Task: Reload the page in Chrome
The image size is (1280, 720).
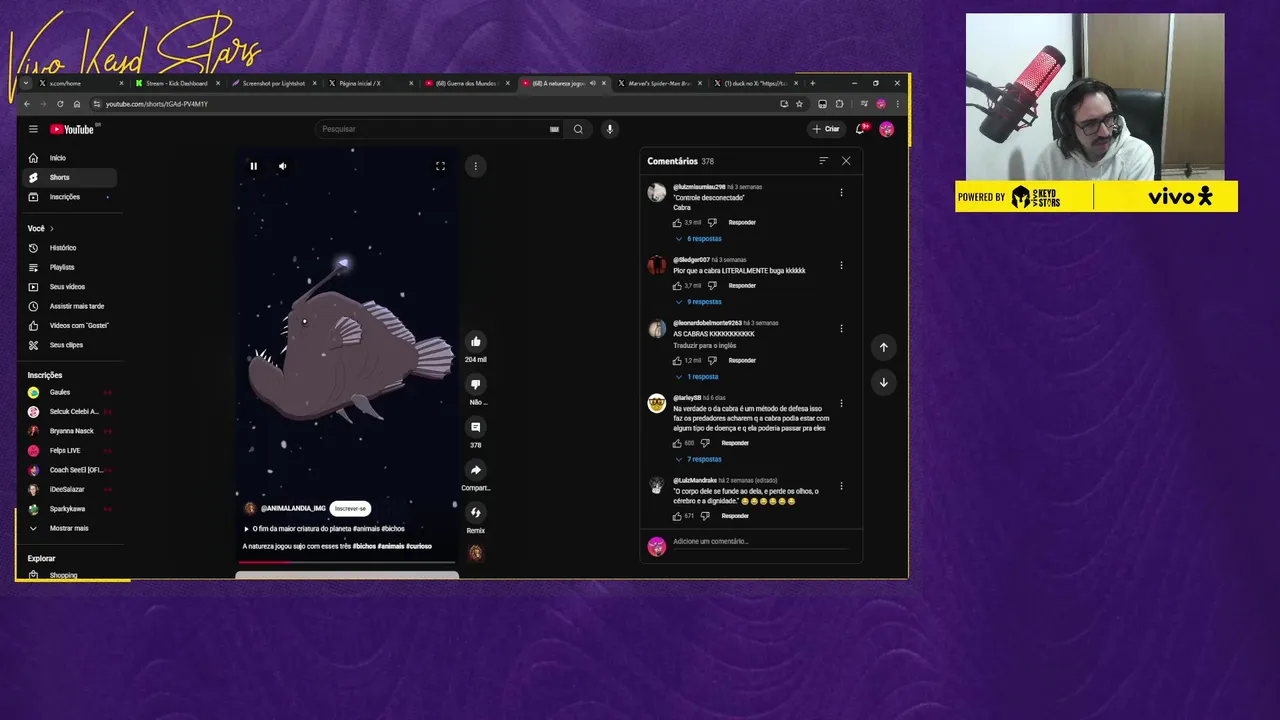Action: [x=60, y=104]
